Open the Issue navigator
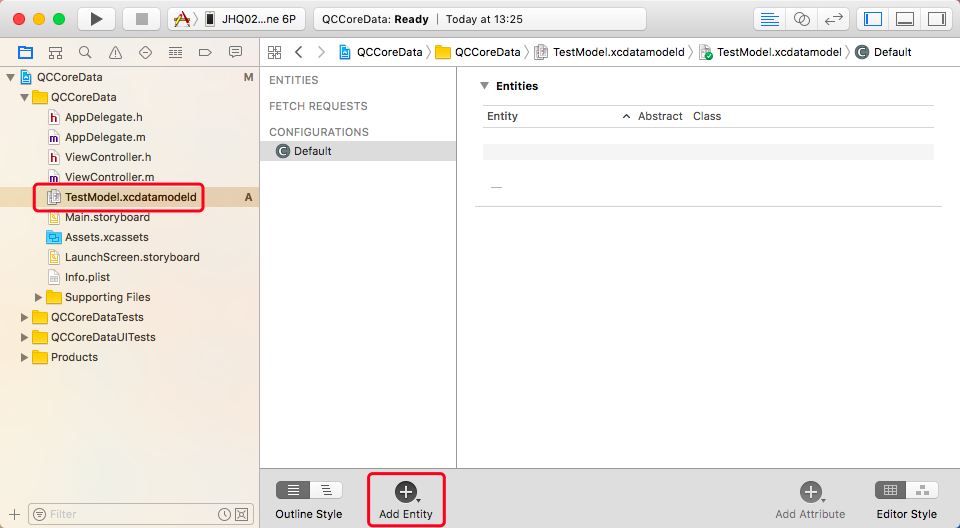This screenshot has height=528, width=960. (115, 52)
